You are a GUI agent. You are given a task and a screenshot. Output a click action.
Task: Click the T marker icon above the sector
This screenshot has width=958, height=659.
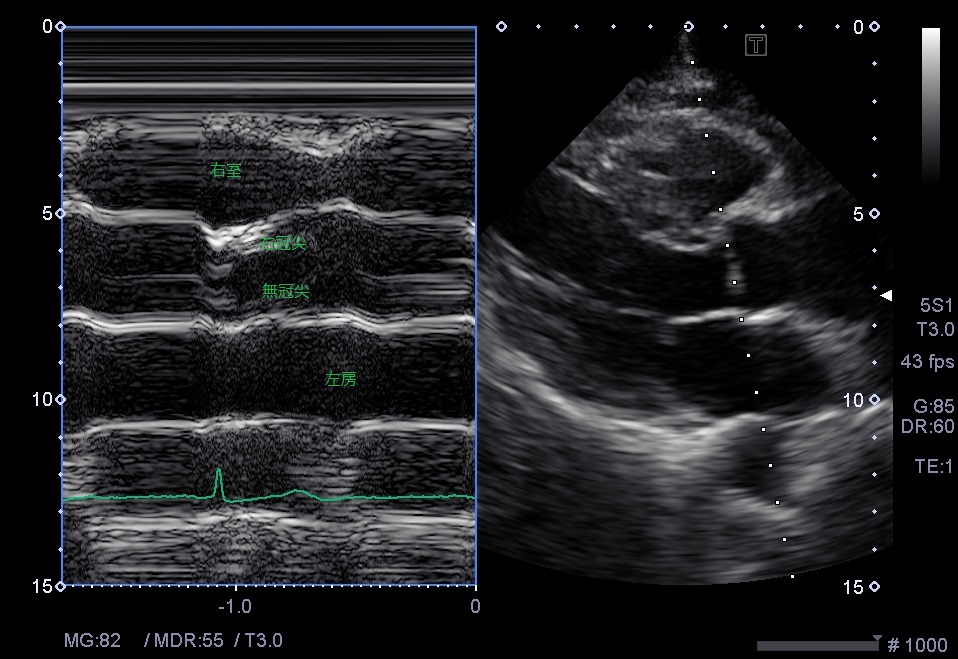click(x=756, y=45)
